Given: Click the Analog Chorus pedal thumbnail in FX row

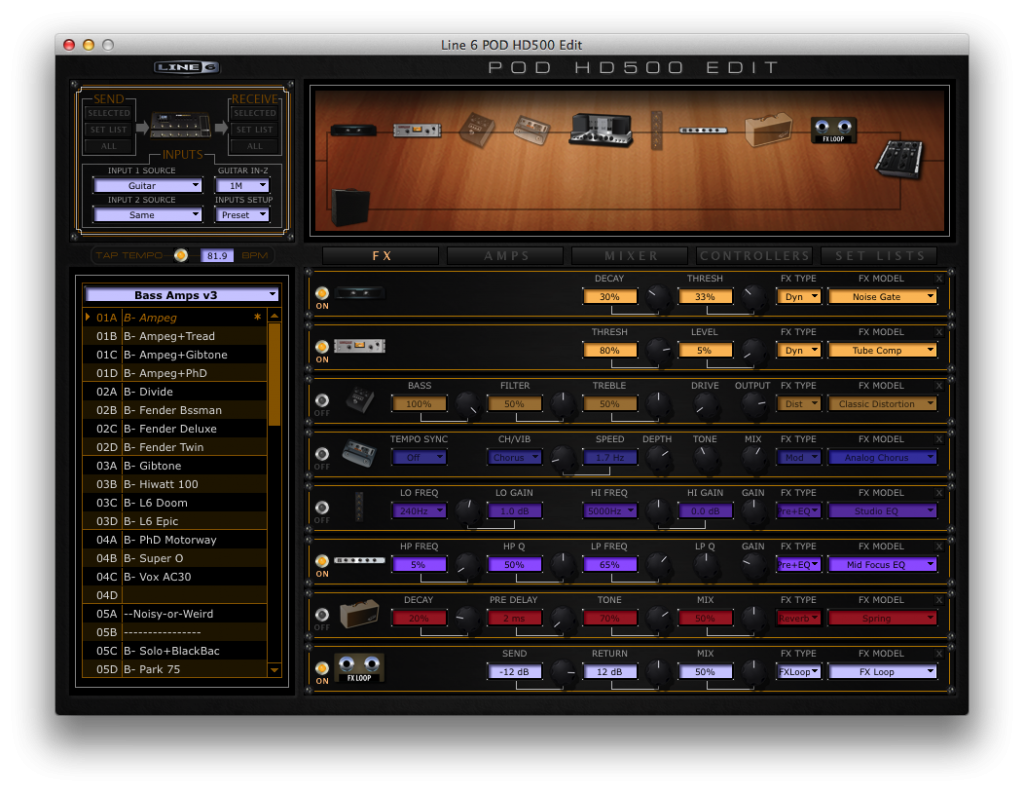Looking at the screenshot, I should (x=359, y=453).
